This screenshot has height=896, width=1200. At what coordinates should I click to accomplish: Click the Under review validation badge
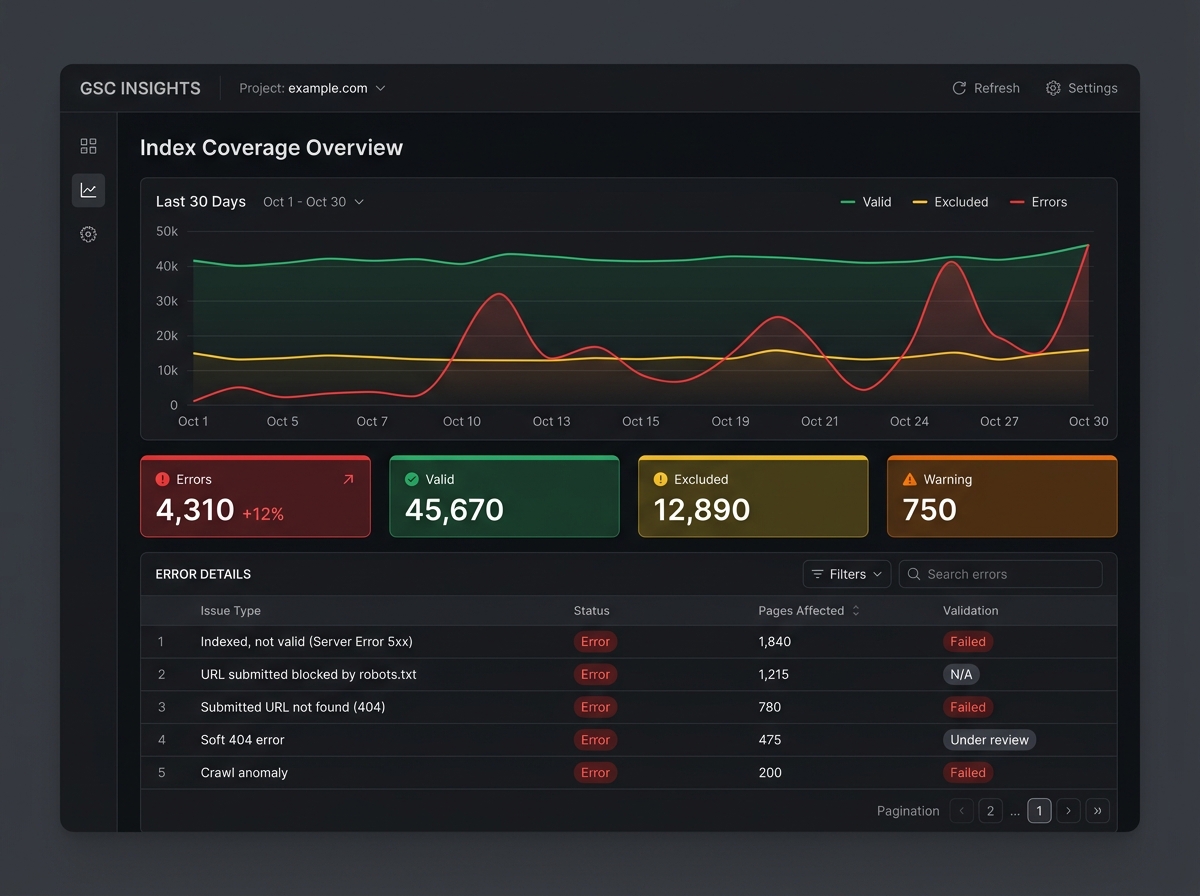pos(989,740)
